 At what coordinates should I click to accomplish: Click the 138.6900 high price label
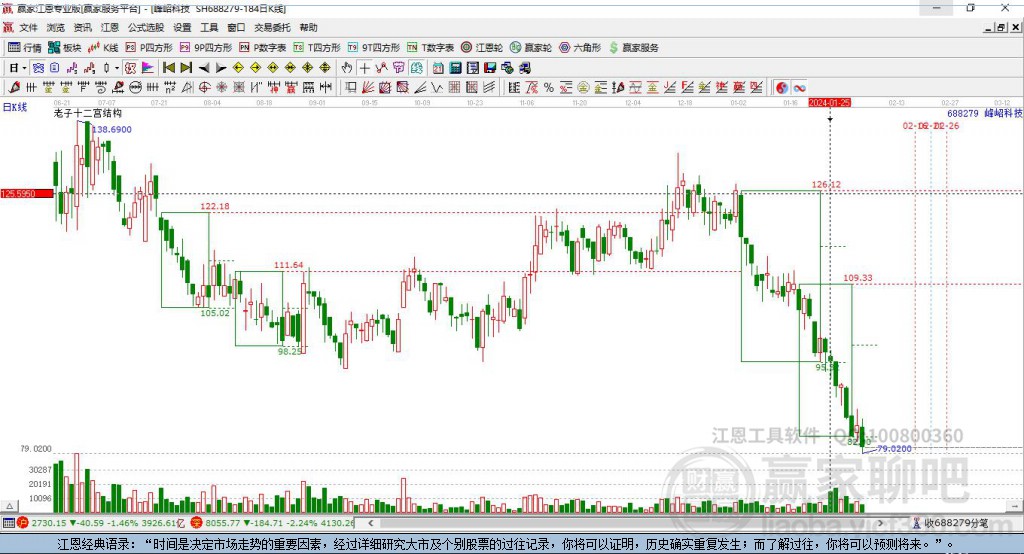click(112, 129)
